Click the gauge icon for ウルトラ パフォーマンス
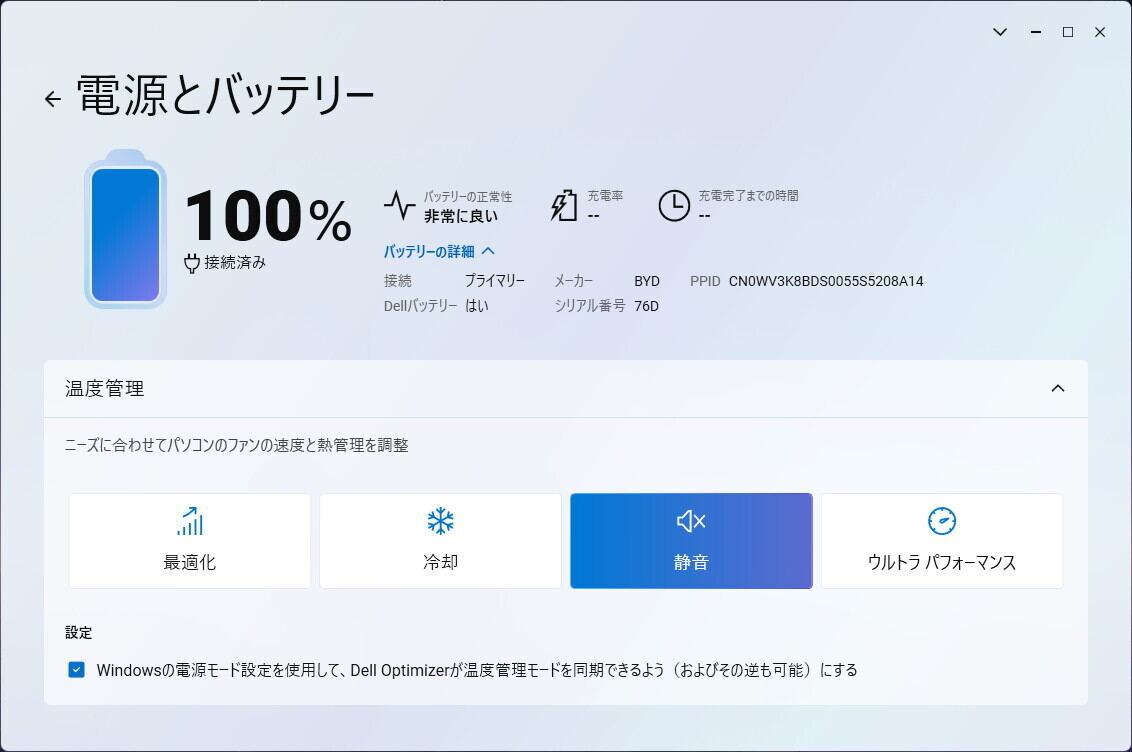This screenshot has width=1132, height=752. coord(942,521)
